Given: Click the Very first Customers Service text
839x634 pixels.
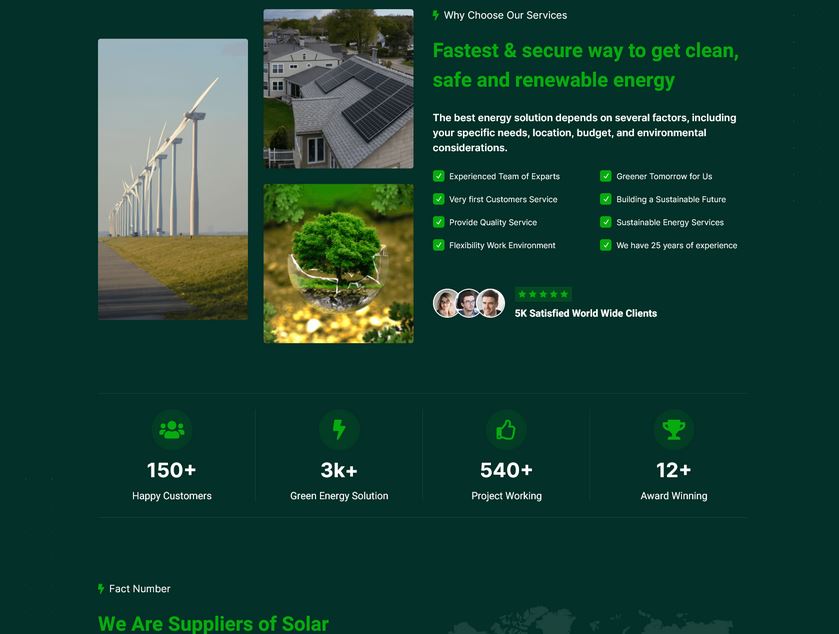Looking at the screenshot, I should point(504,199).
